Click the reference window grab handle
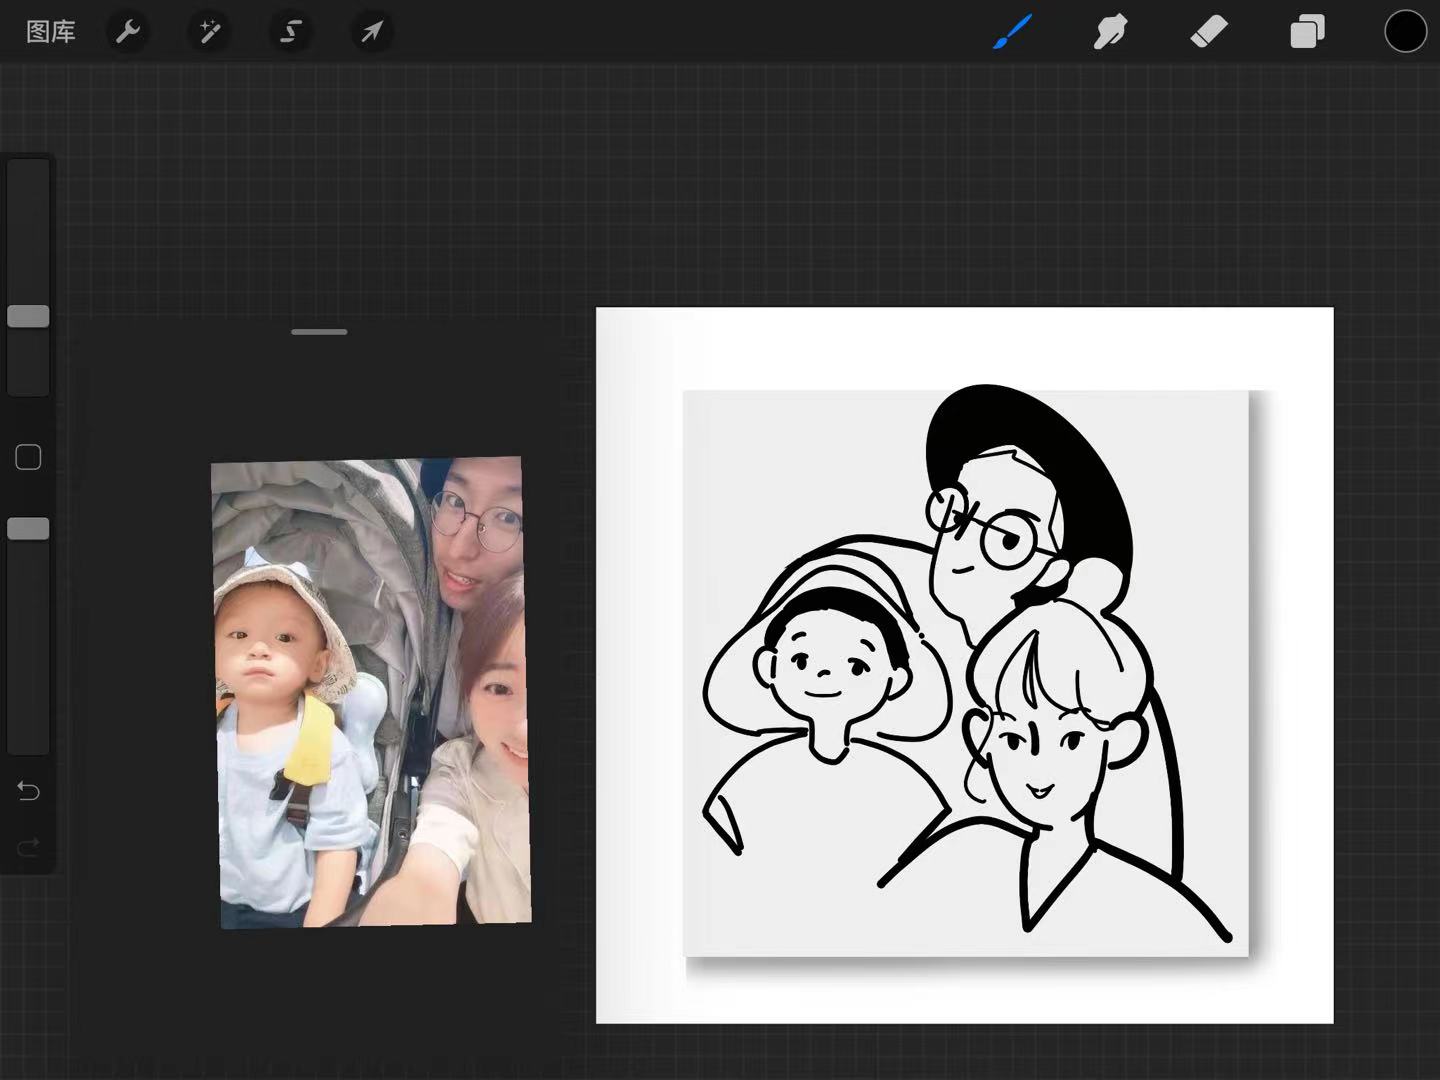The height and width of the screenshot is (1080, 1440). 319,332
